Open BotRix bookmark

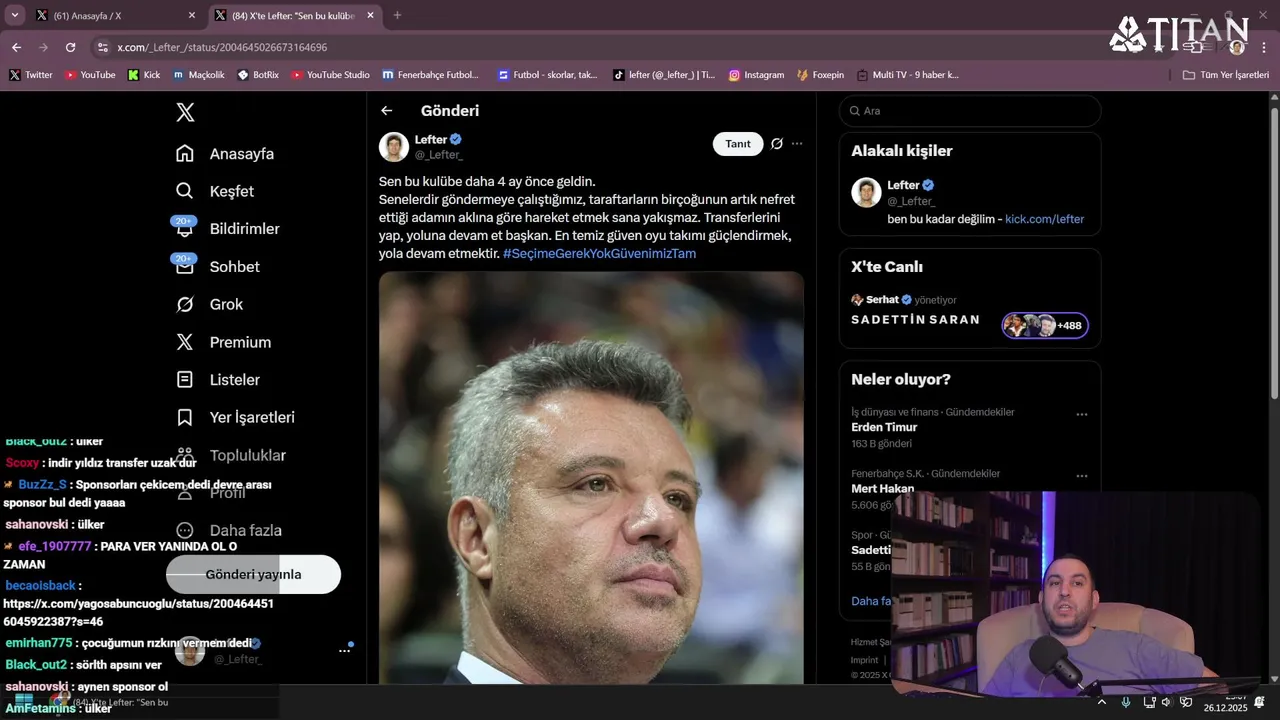click(258, 75)
